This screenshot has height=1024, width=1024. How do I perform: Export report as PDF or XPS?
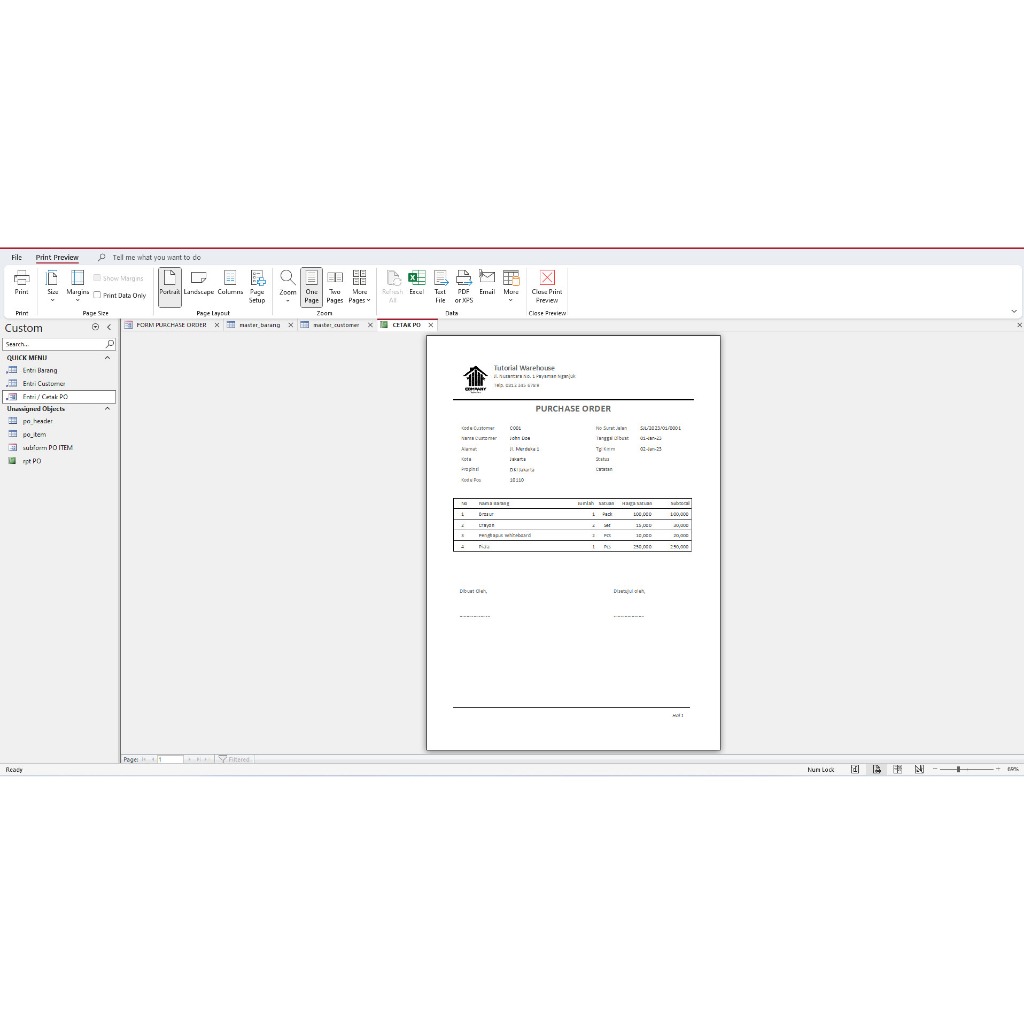464,287
